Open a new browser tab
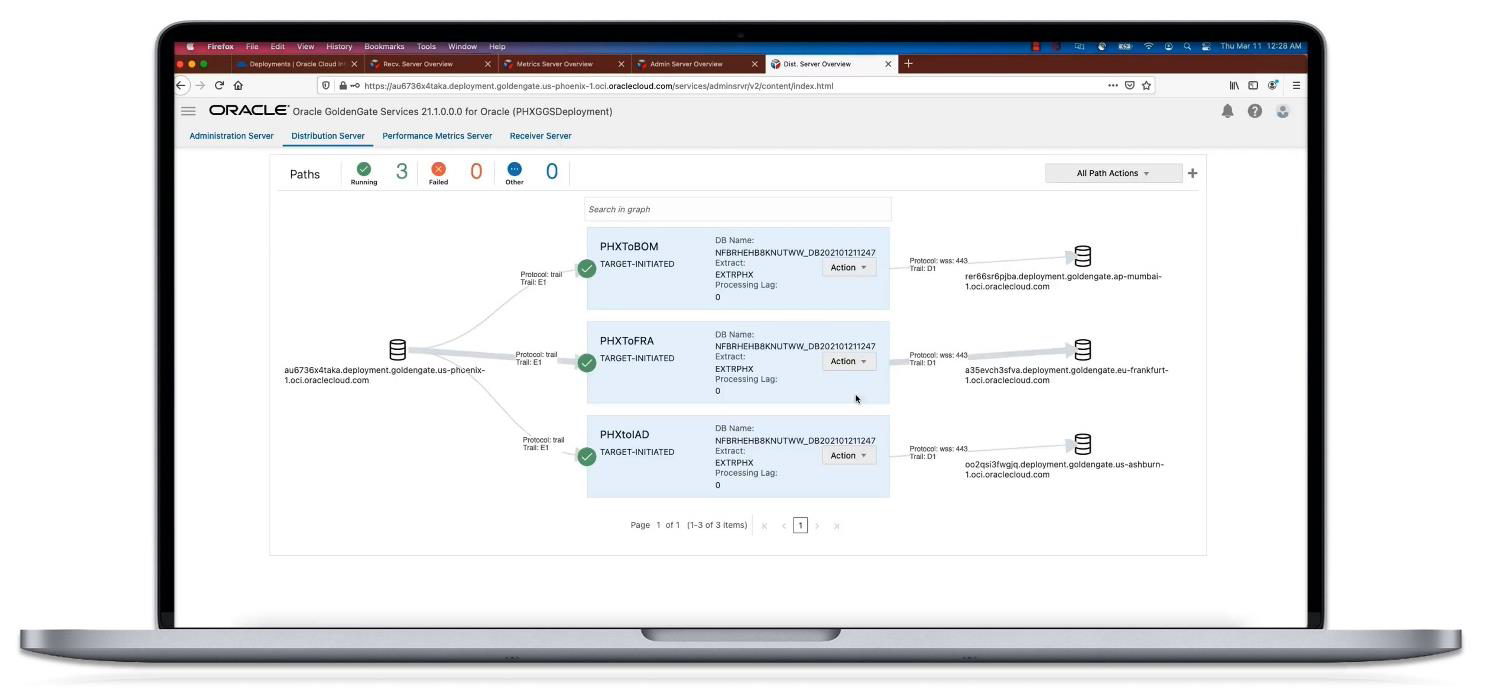1486x699 pixels. pyautogui.click(x=908, y=64)
